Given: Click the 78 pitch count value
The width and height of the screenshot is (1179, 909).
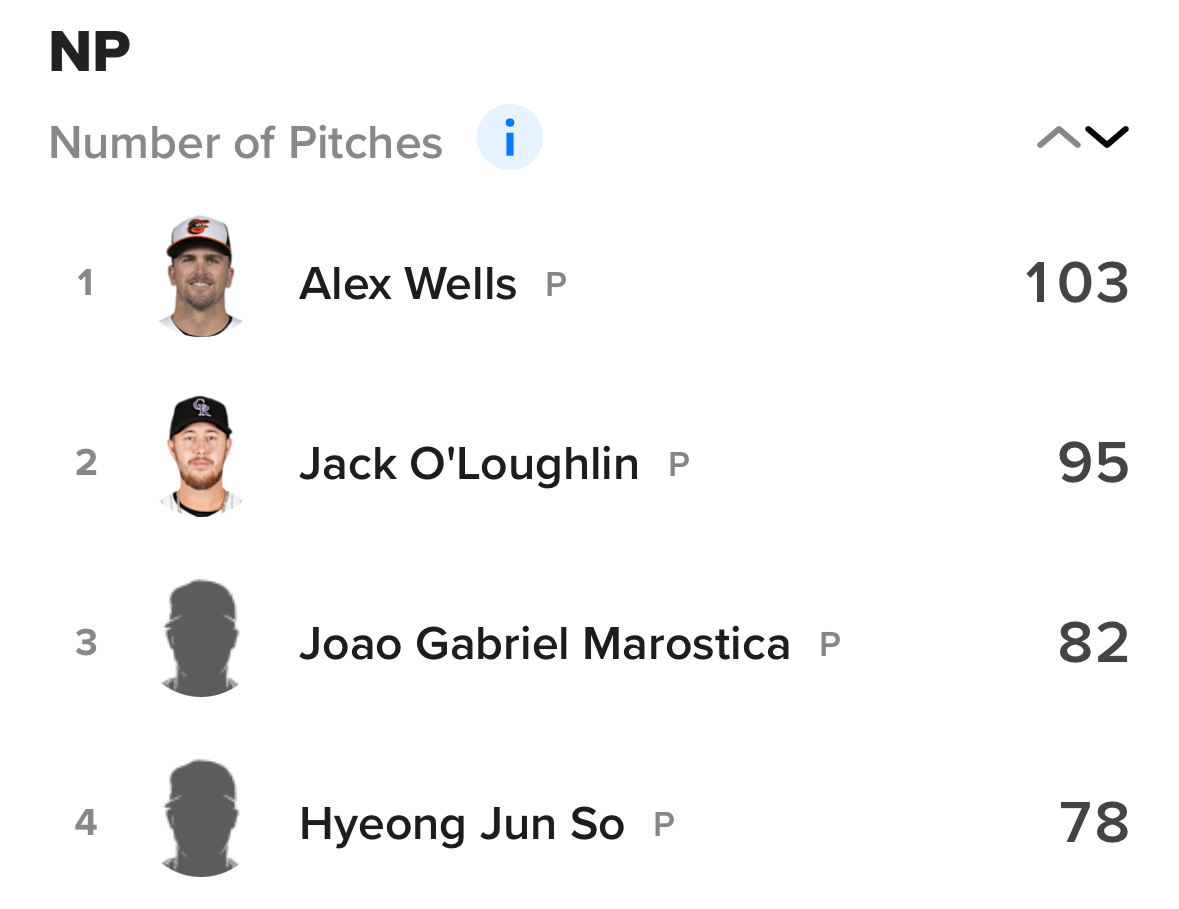Looking at the screenshot, I should pos(1093,823).
